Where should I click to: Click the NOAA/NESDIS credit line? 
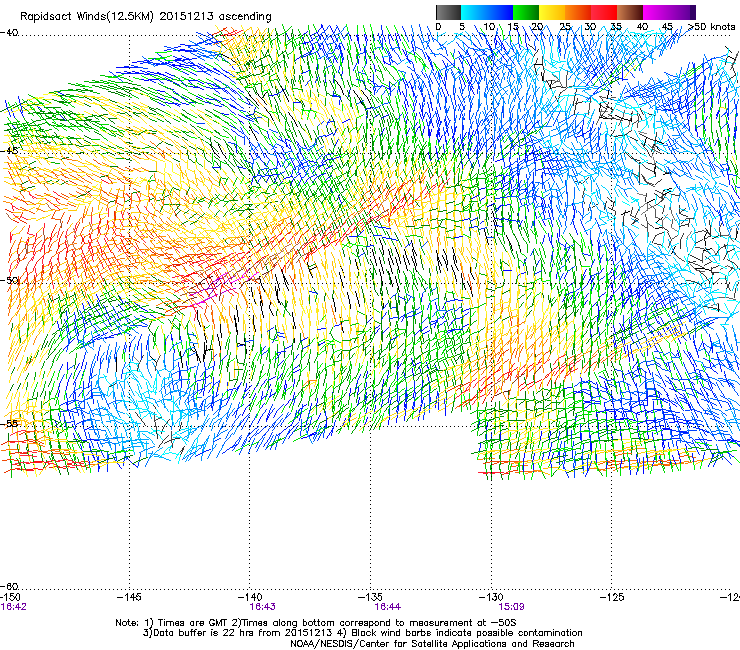click(432, 644)
